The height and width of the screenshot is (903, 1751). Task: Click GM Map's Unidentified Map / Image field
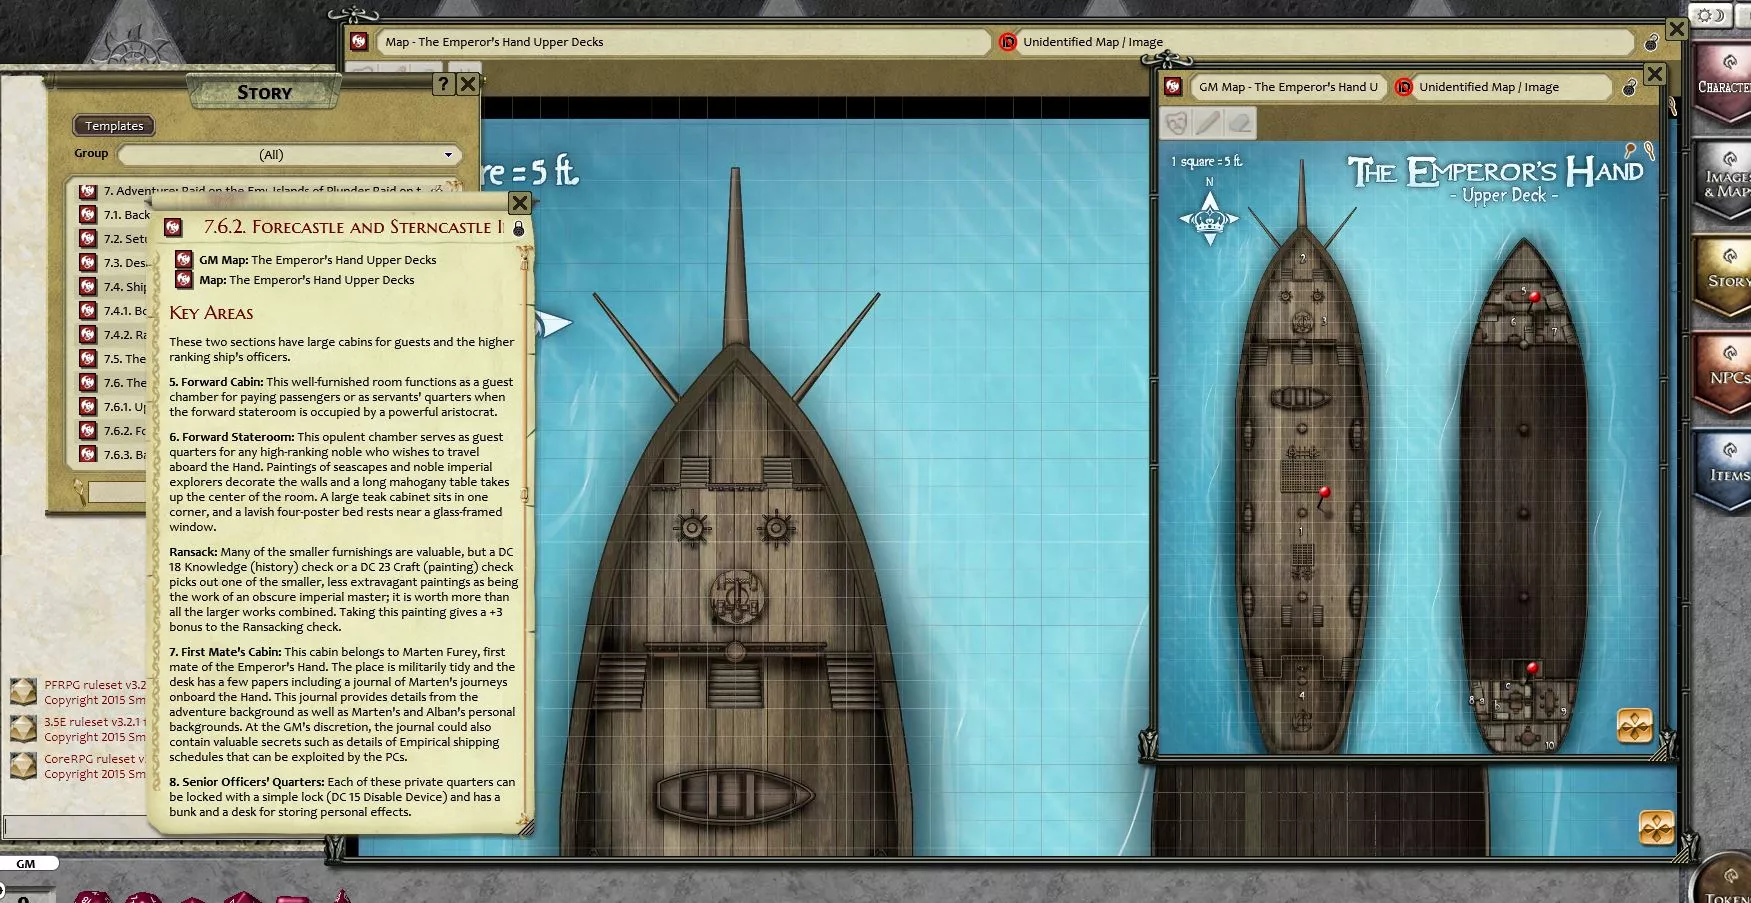1512,87
